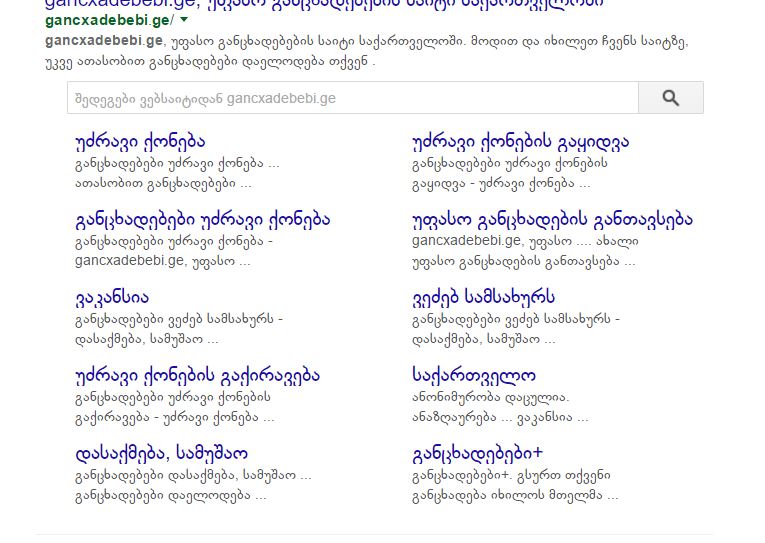Image resolution: width=765 pixels, height=543 pixels.
Task: Open sitelink 'უფასო განცხადების განთავსება'
Action: pyautogui.click(x=552, y=220)
